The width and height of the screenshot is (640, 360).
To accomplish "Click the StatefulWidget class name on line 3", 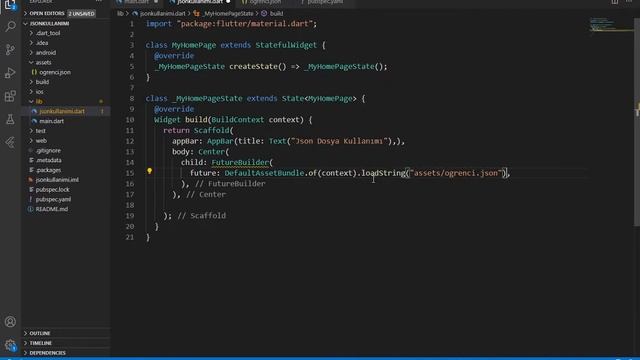I will click(286, 45).
